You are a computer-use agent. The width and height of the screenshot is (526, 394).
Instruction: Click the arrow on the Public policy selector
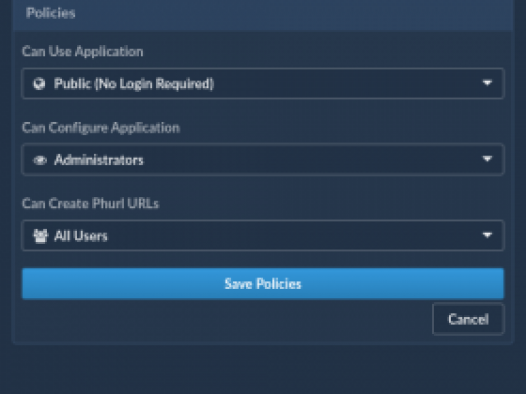pyautogui.click(x=487, y=83)
